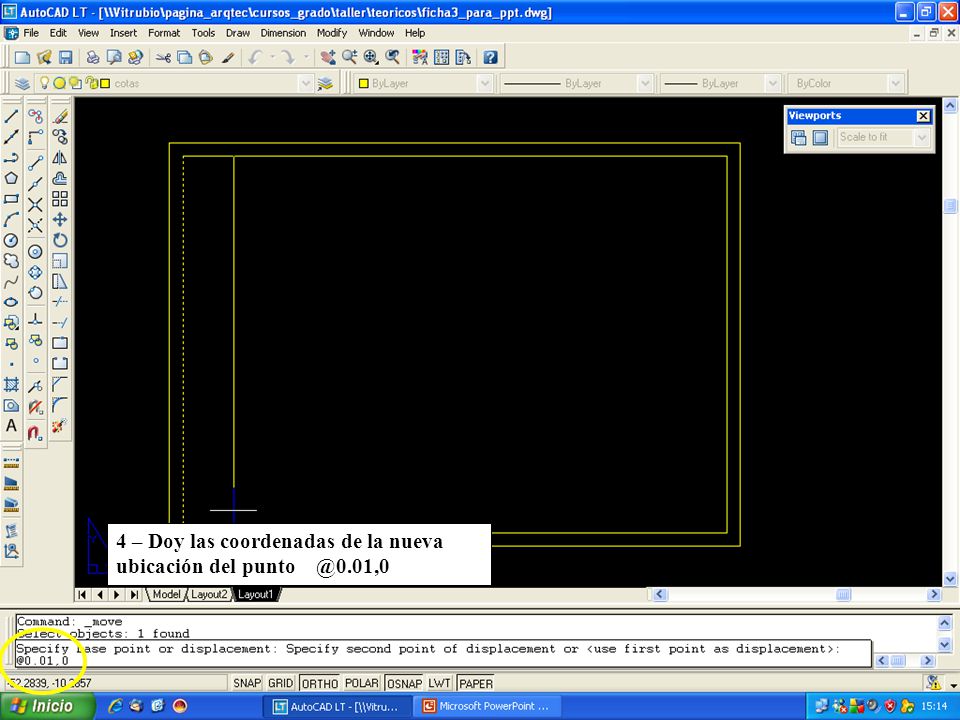
Task: Click the Pan Realtime hand icon
Action: click(328, 58)
